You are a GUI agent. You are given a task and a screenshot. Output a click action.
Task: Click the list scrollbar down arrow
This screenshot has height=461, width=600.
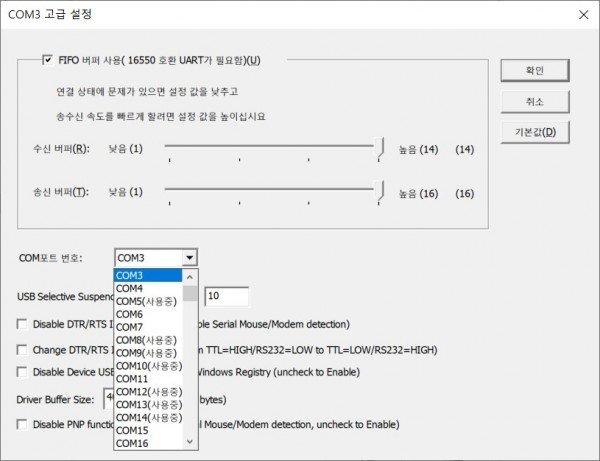pos(190,442)
